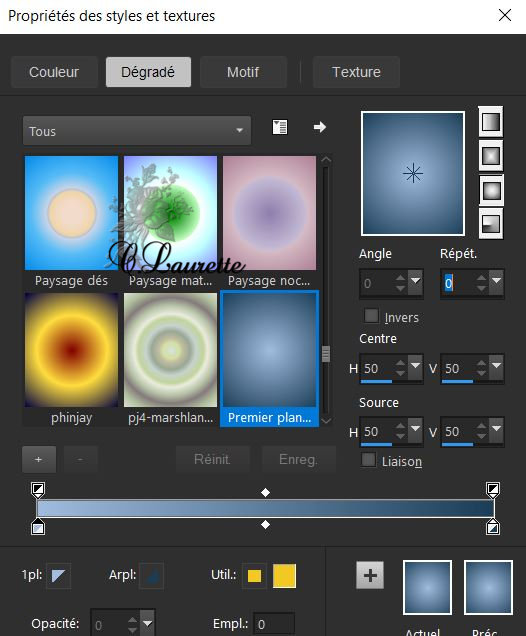The image size is (526, 636).
Task: Open the Centre V dropdown arrow
Action: pos(496,368)
